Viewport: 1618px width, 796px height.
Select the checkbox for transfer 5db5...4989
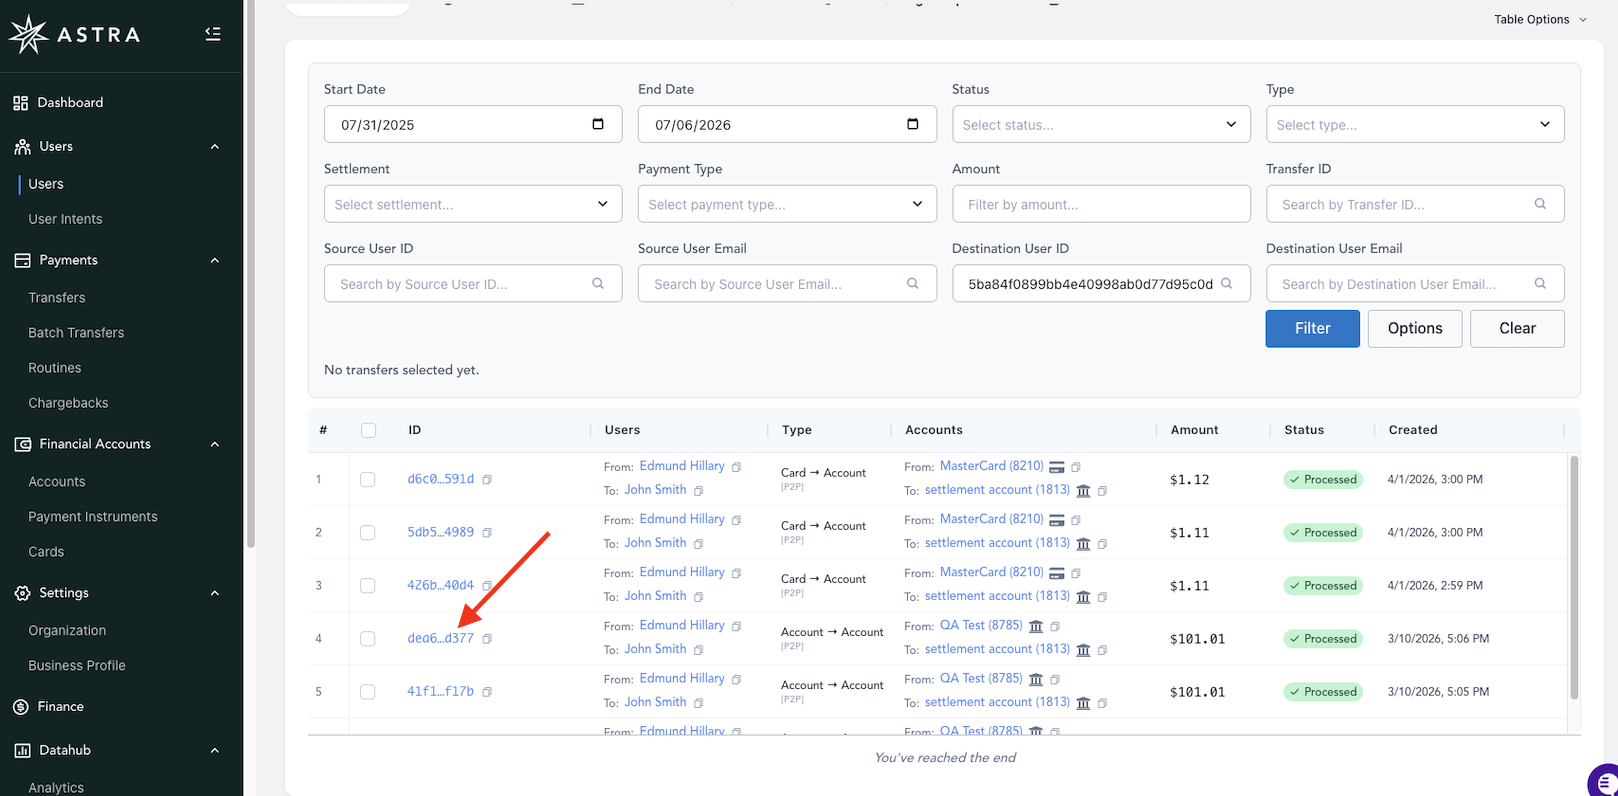tap(368, 533)
